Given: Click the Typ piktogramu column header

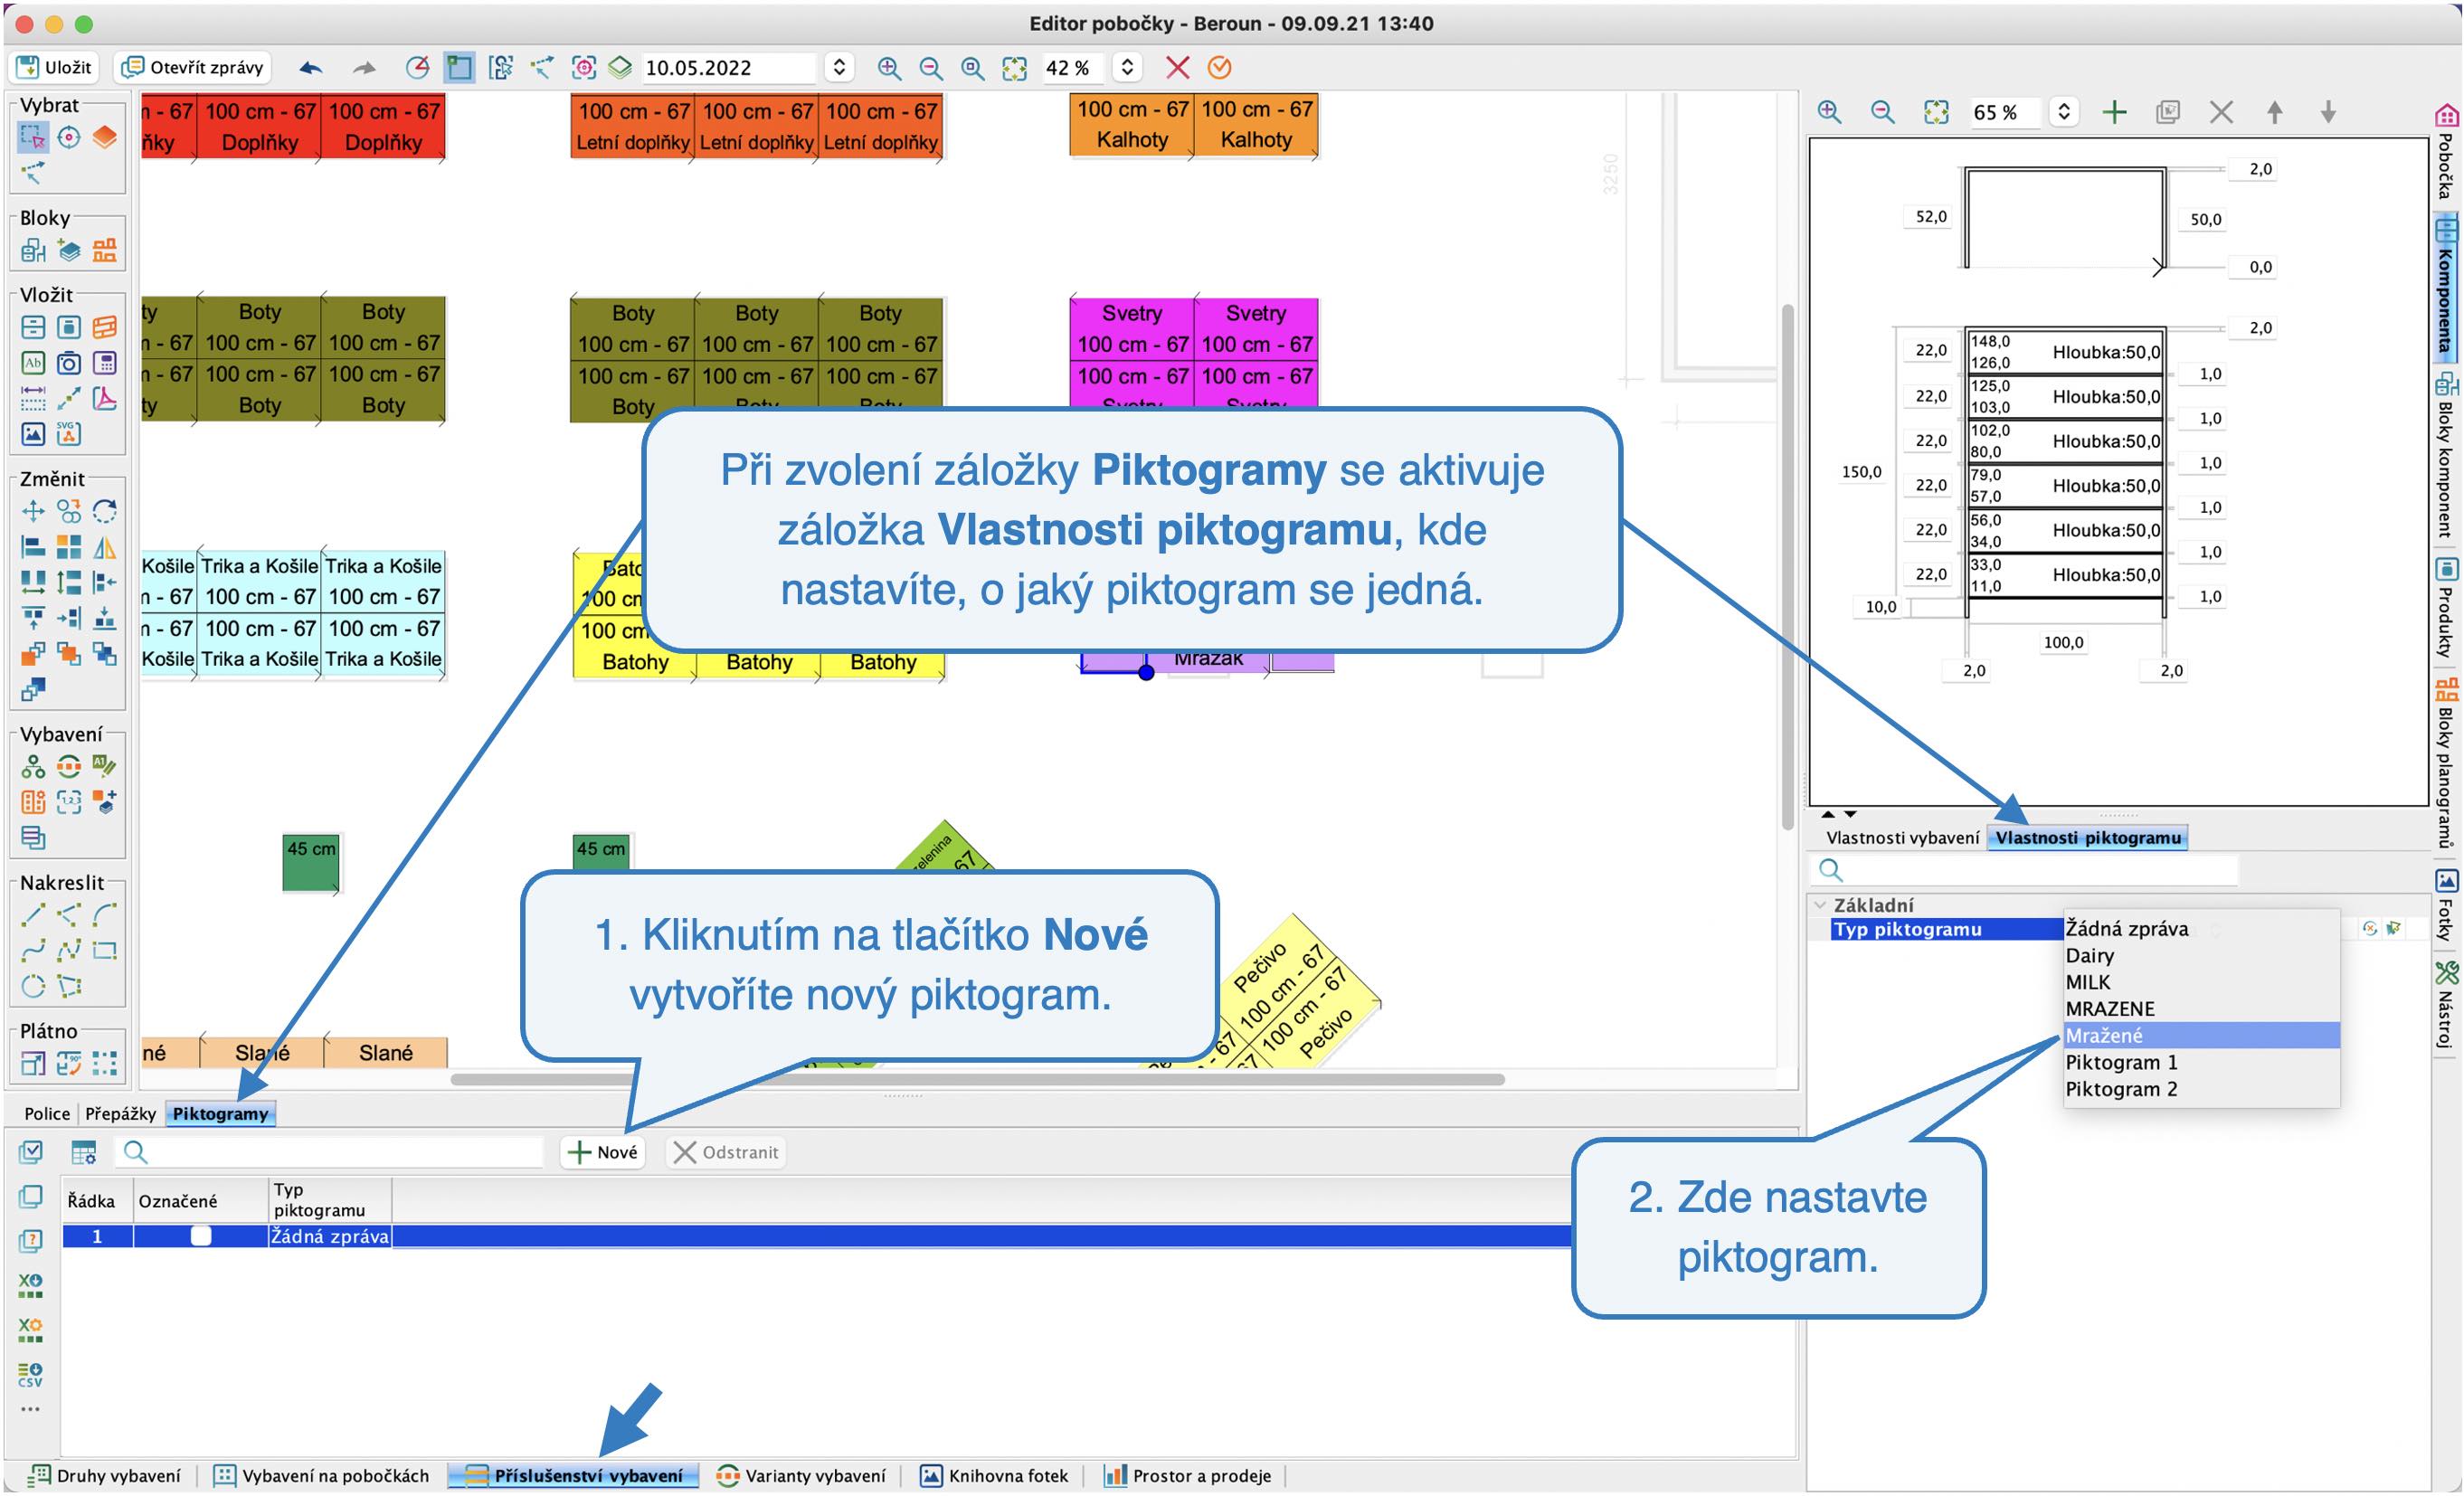Looking at the screenshot, I should coord(330,1200).
